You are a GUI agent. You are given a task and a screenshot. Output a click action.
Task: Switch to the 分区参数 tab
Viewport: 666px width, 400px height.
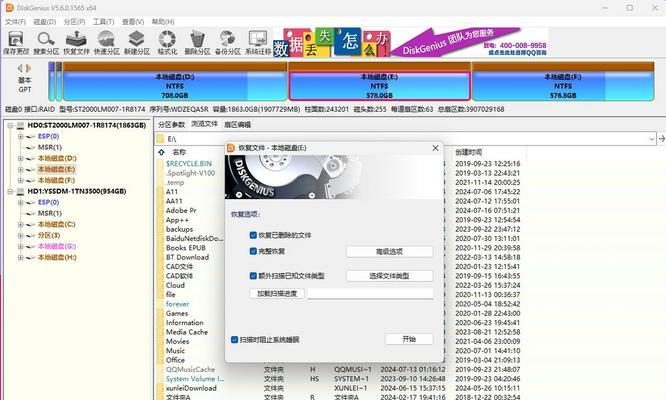172,124
